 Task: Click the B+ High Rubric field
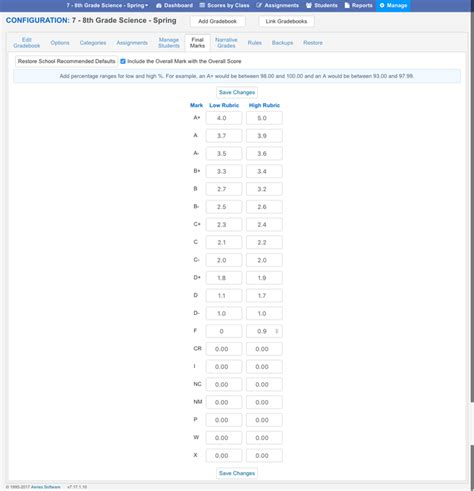(x=264, y=171)
